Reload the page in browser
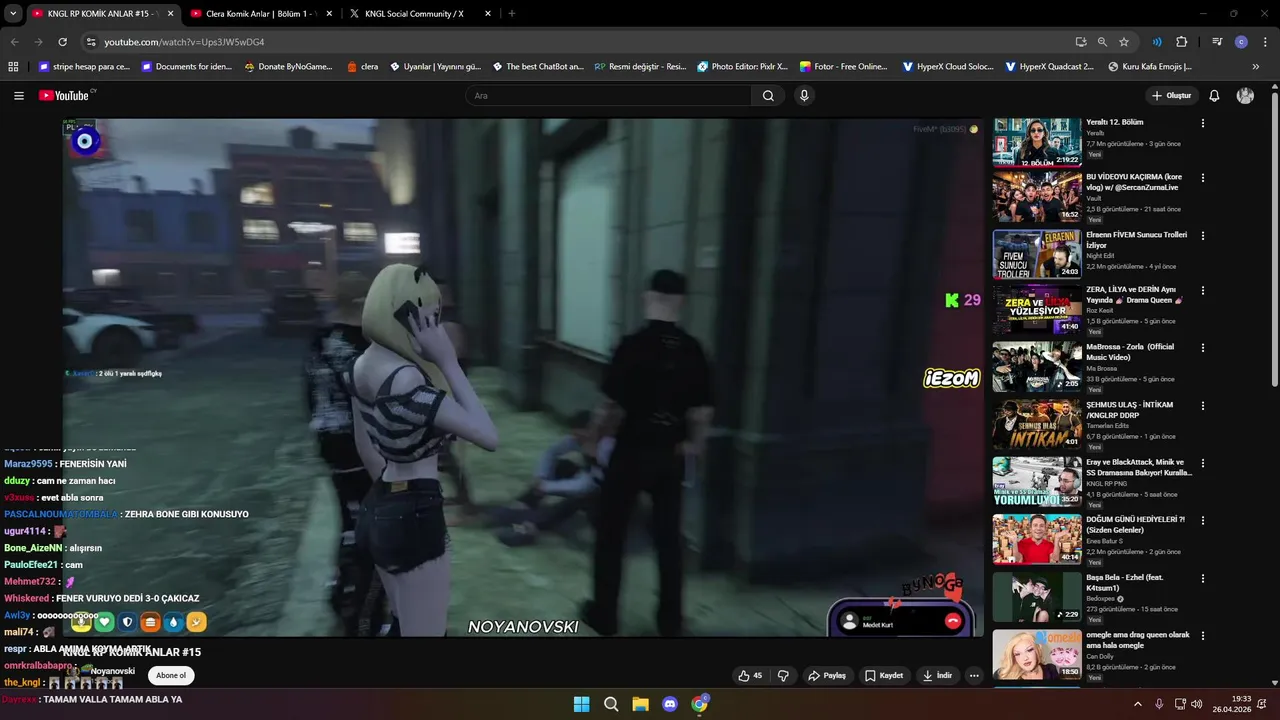The width and height of the screenshot is (1280, 720). [x=62, y=42]
